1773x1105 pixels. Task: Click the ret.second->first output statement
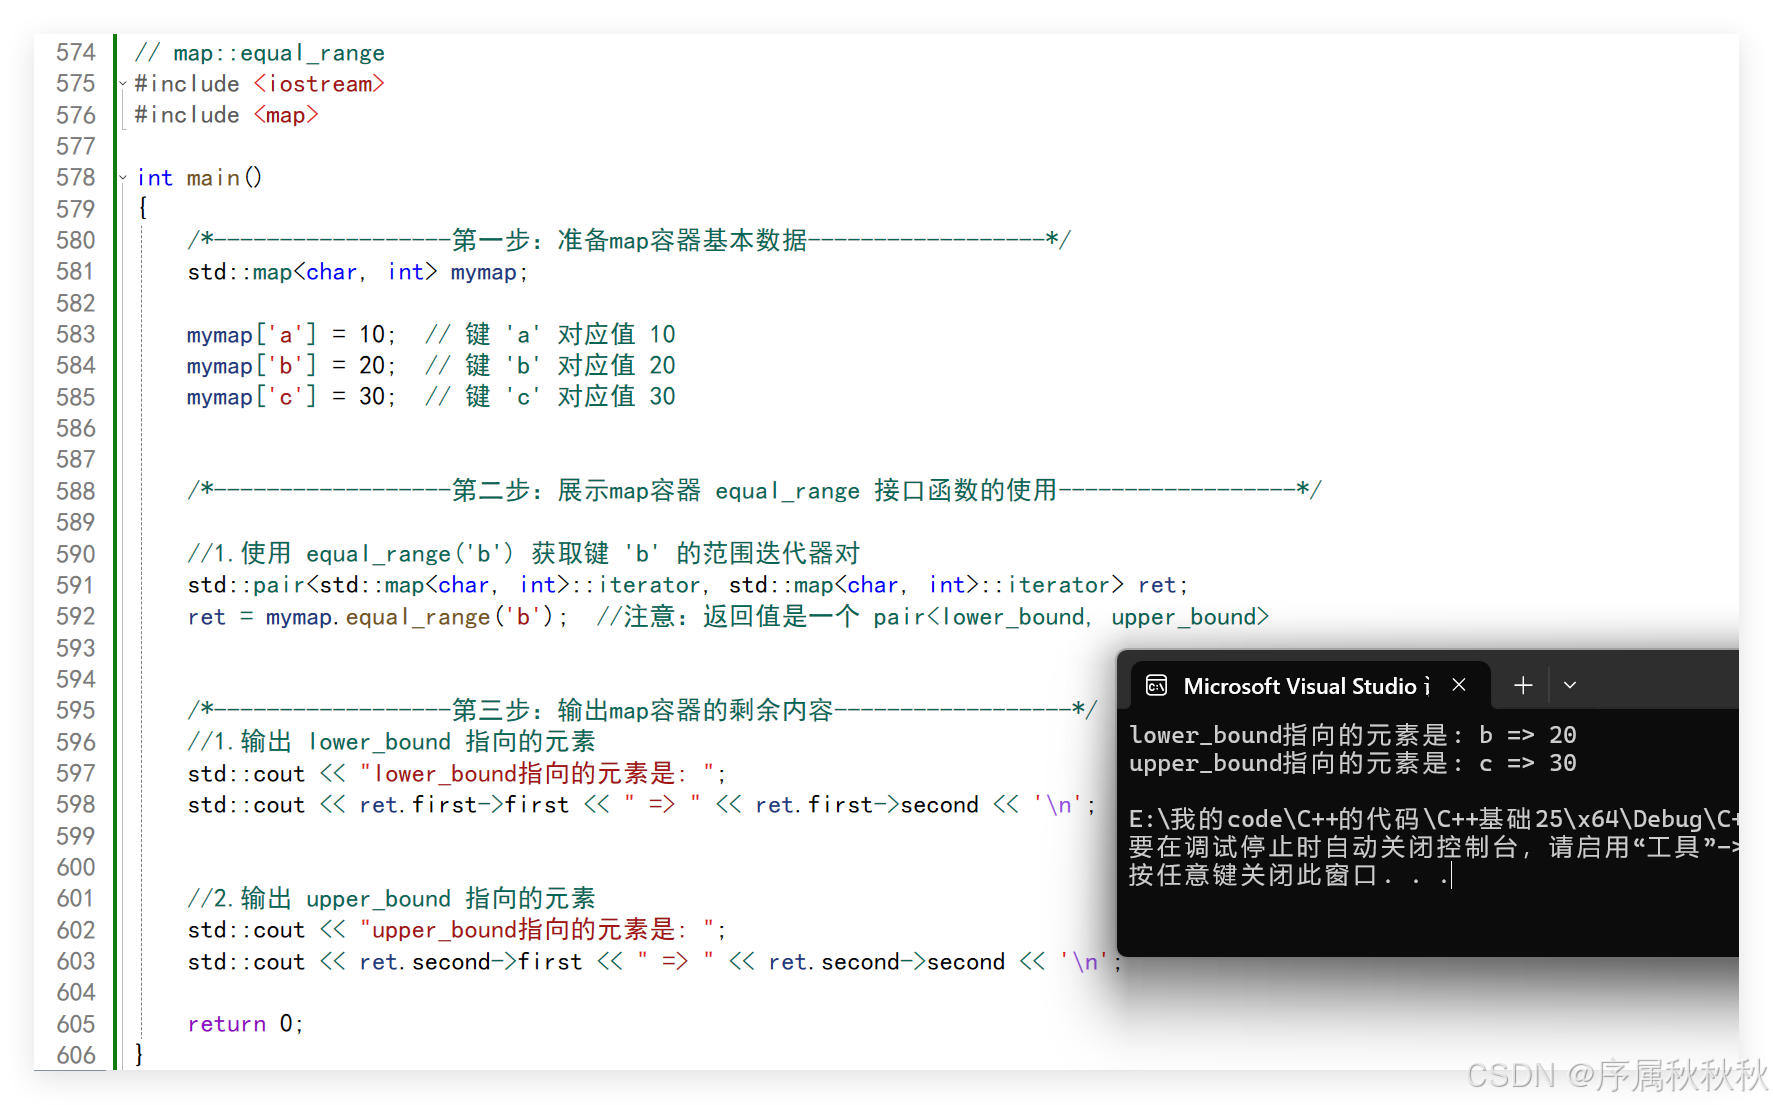click(x=654, y=961)
